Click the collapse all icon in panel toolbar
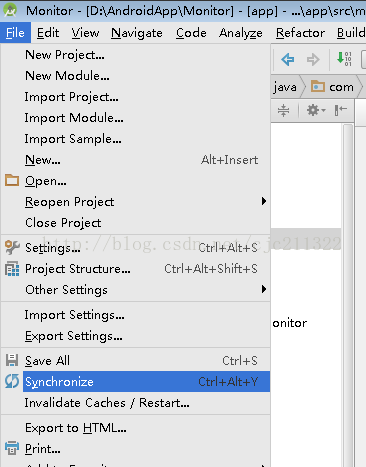The height and width of the screenshot is (467, 366). [283, 110]
